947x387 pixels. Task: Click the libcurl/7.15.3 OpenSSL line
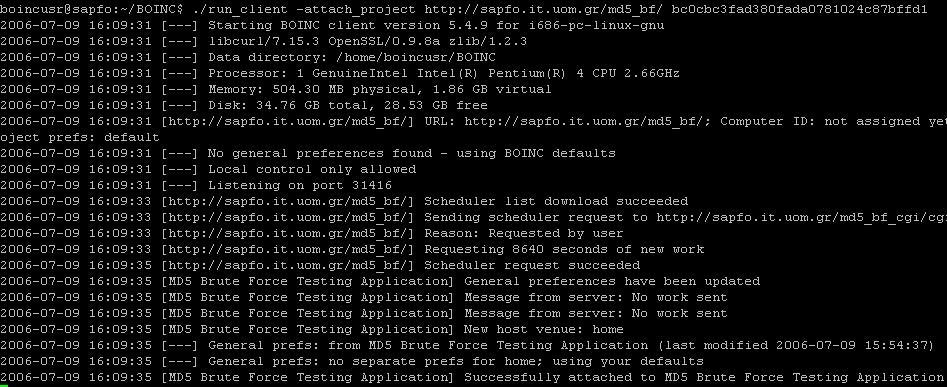367,41
